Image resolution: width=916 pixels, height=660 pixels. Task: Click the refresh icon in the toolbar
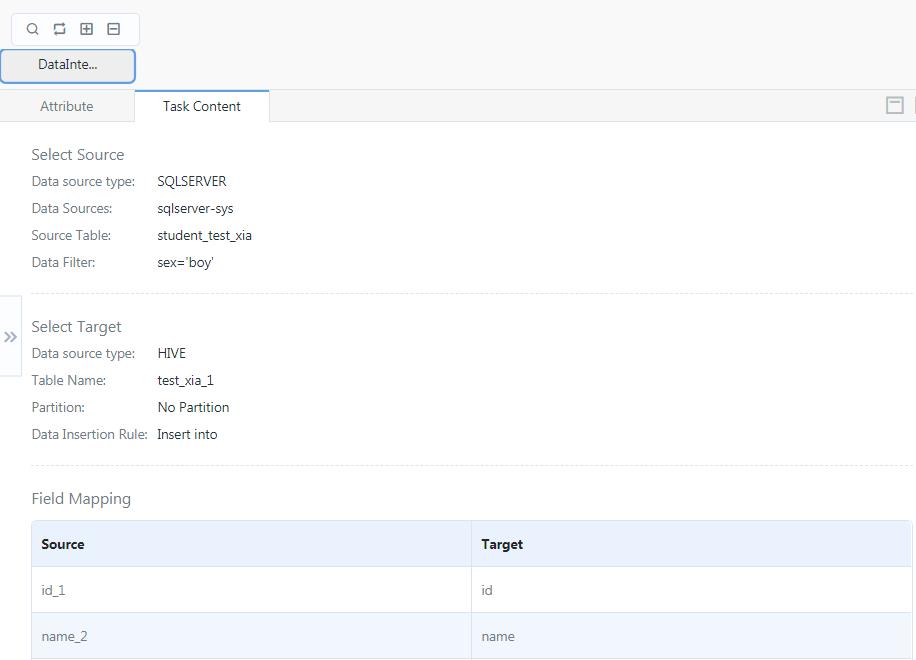[x=59, y=29]
